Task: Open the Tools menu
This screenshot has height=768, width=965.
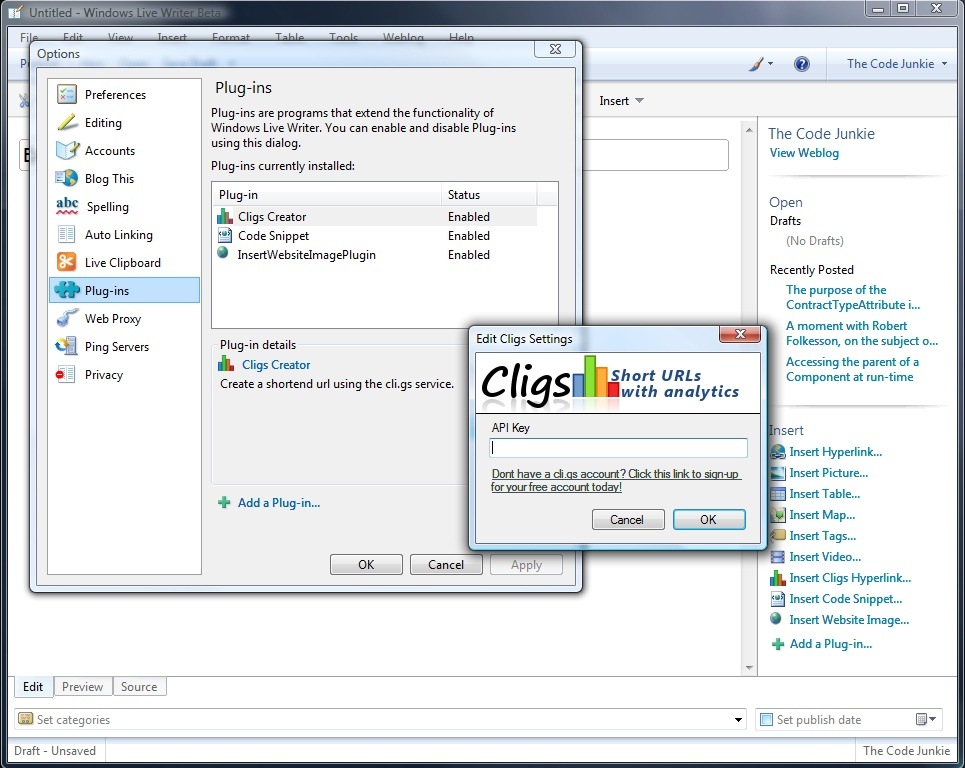Action: 343,37
